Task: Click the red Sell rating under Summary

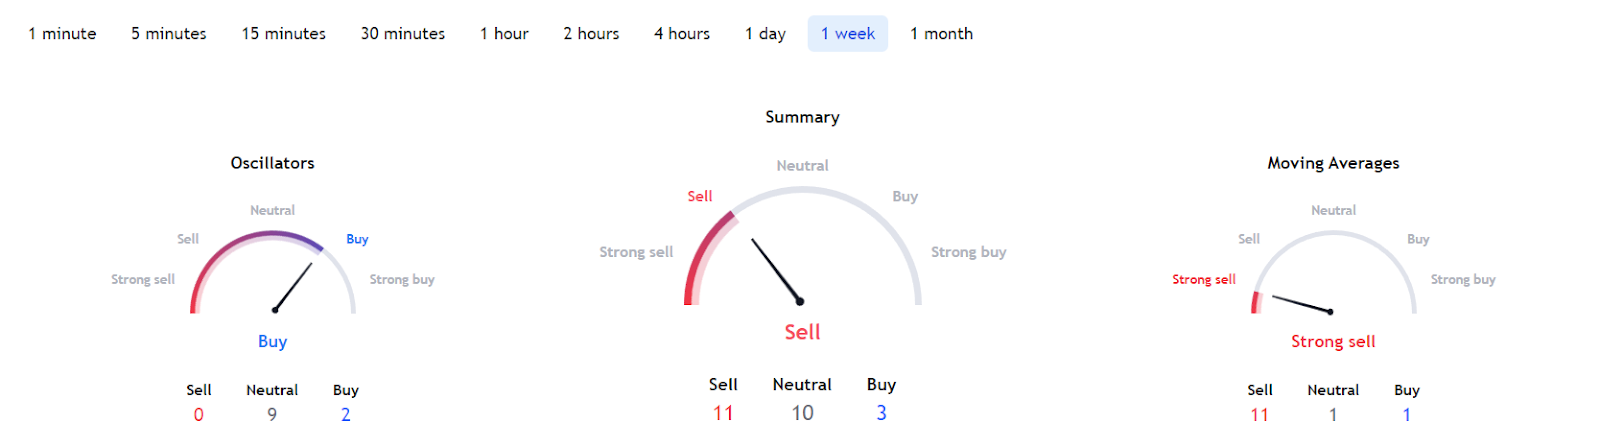Action: pyautogui.click(x=802, y=332)
